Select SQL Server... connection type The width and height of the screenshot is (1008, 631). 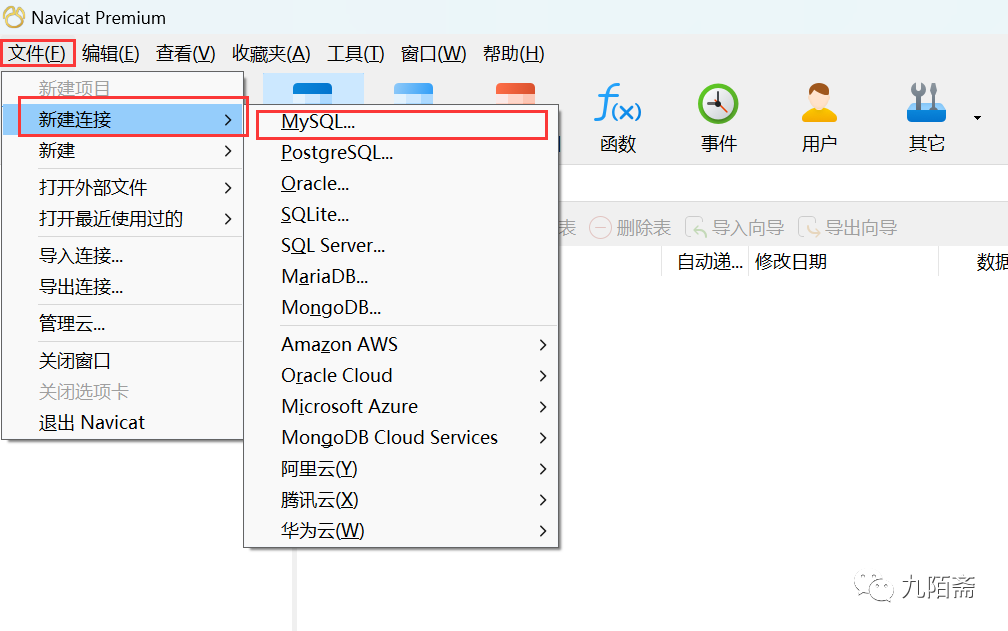click(x=401, y=245)
